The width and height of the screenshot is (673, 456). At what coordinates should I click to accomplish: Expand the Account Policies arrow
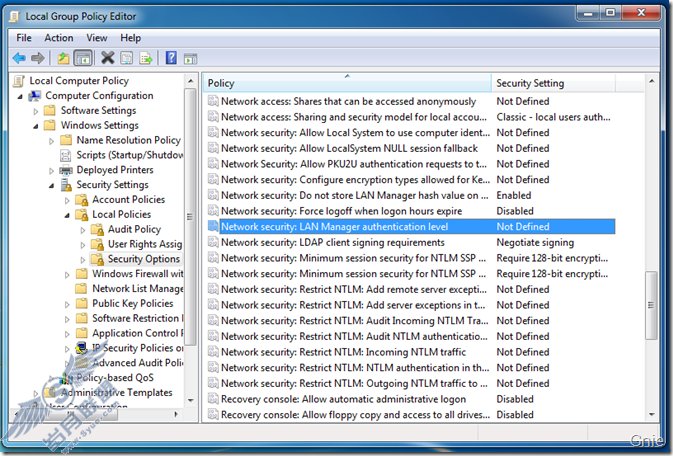tap(67, 200)
